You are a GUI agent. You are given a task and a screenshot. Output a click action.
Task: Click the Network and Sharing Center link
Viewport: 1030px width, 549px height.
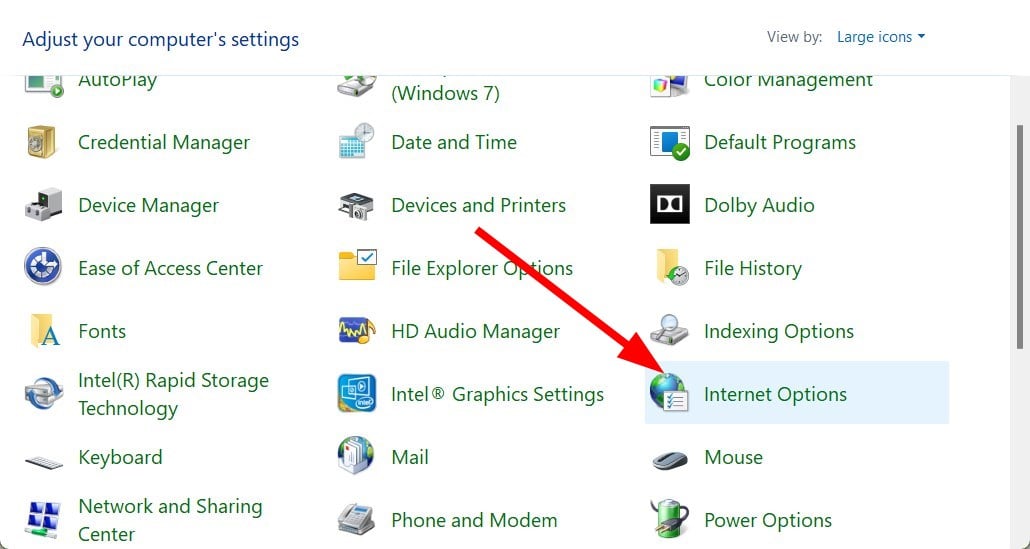pos(170,520)
